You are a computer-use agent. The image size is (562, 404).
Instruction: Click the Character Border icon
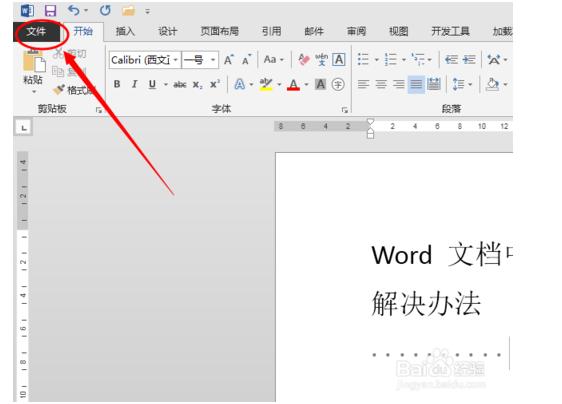(339, 60)
